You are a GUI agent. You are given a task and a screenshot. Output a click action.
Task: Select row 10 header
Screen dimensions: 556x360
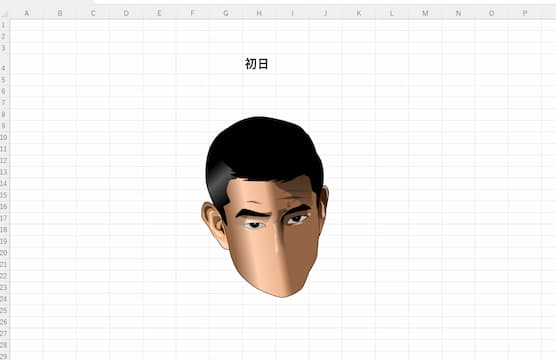click(5, 137)
